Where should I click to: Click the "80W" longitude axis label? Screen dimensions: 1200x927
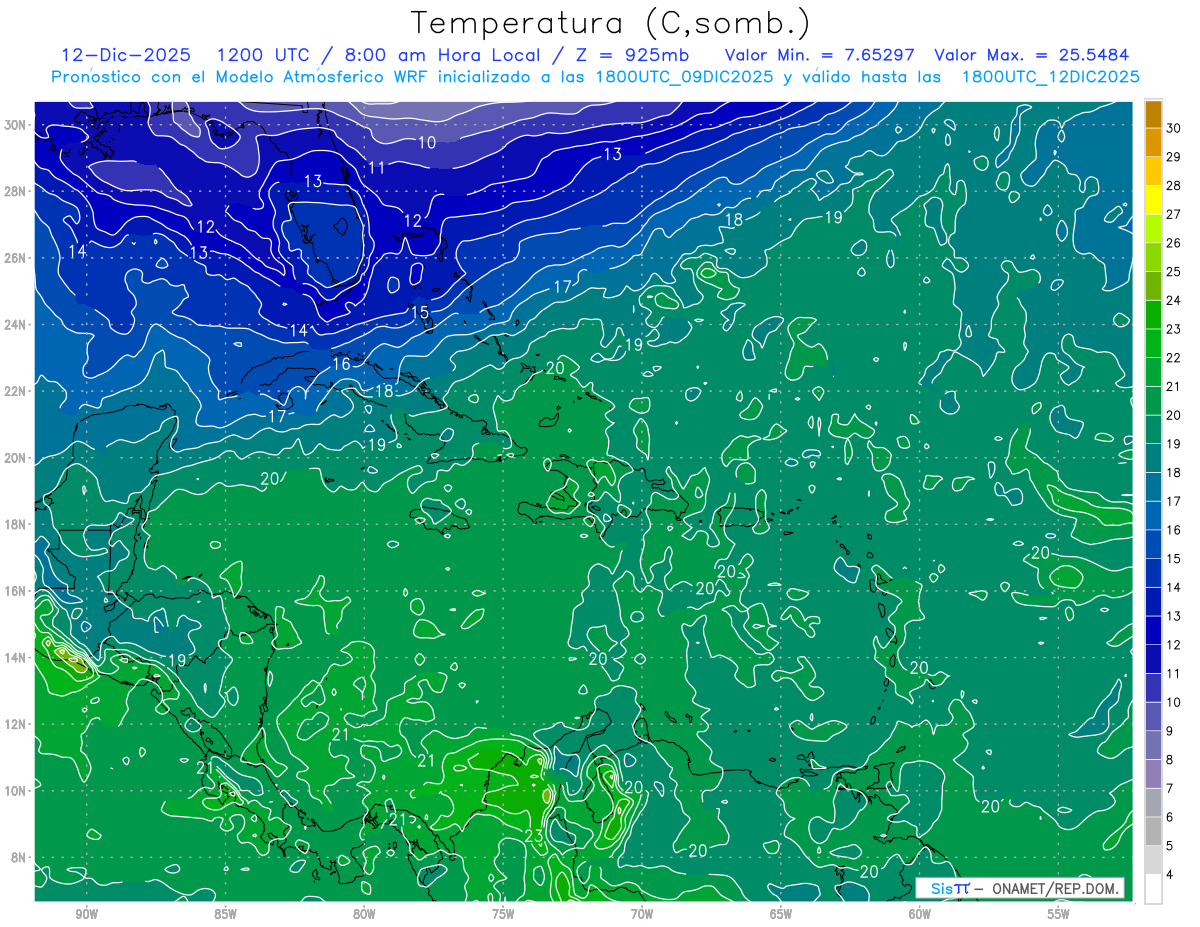pos(364,914)
